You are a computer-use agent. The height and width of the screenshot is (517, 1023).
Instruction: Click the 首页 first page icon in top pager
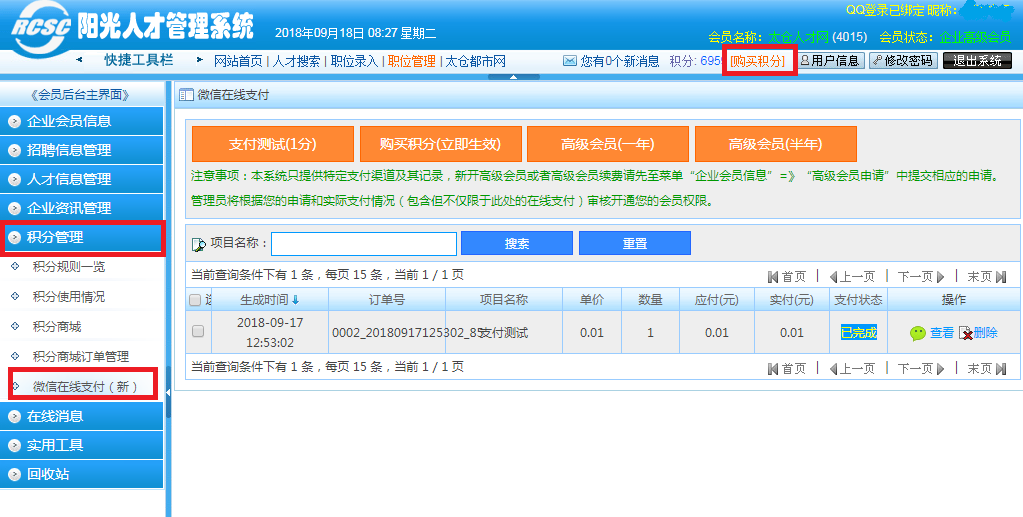pyautogui.click(x=773, y=277)
